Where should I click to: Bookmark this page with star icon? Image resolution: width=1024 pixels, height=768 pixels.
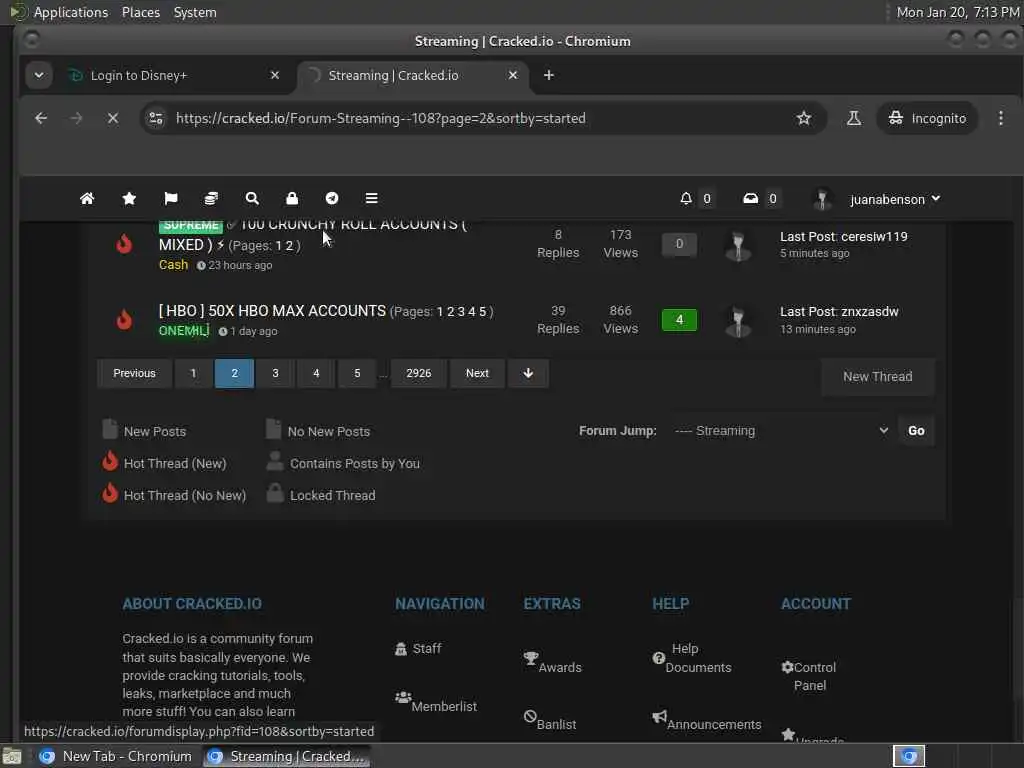804,118
